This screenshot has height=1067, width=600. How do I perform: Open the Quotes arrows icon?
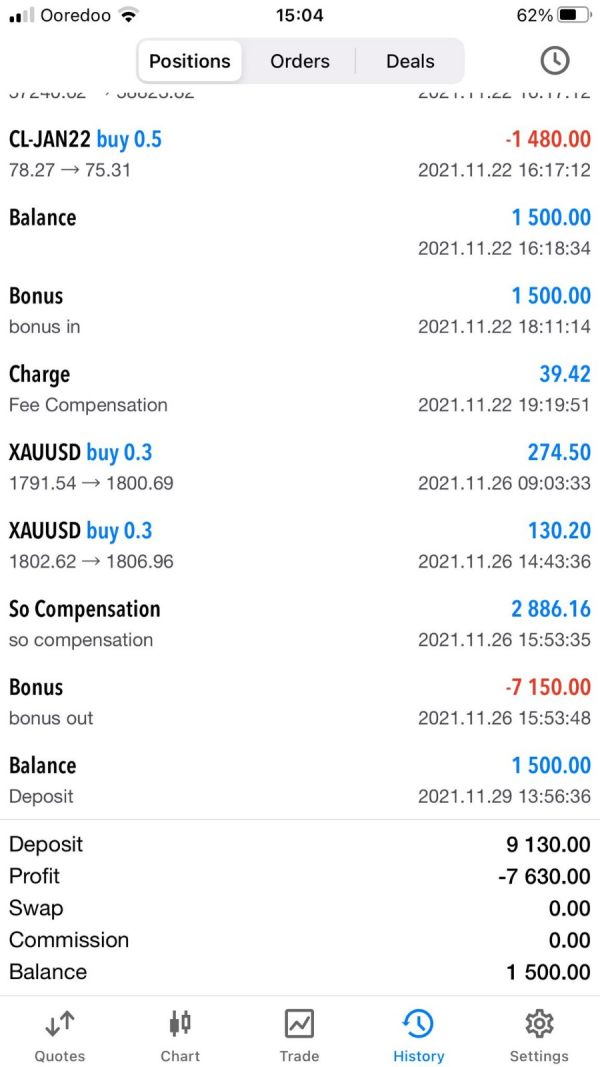60,1024
